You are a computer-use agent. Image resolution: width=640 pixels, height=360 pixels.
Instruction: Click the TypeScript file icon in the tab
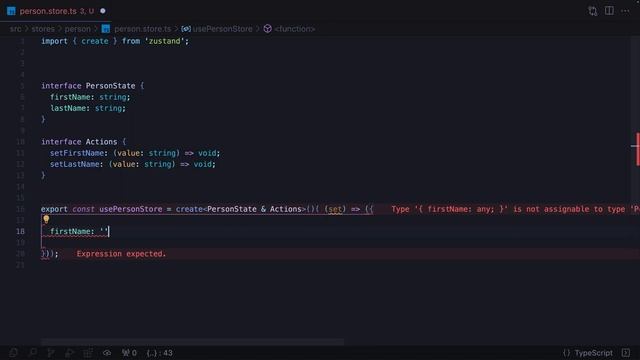coord(11,11)
